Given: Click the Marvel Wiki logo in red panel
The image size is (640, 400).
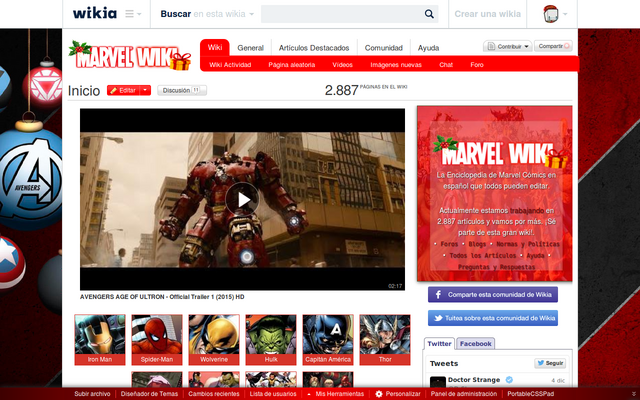Looking at the screenshot, I should 500,152.
